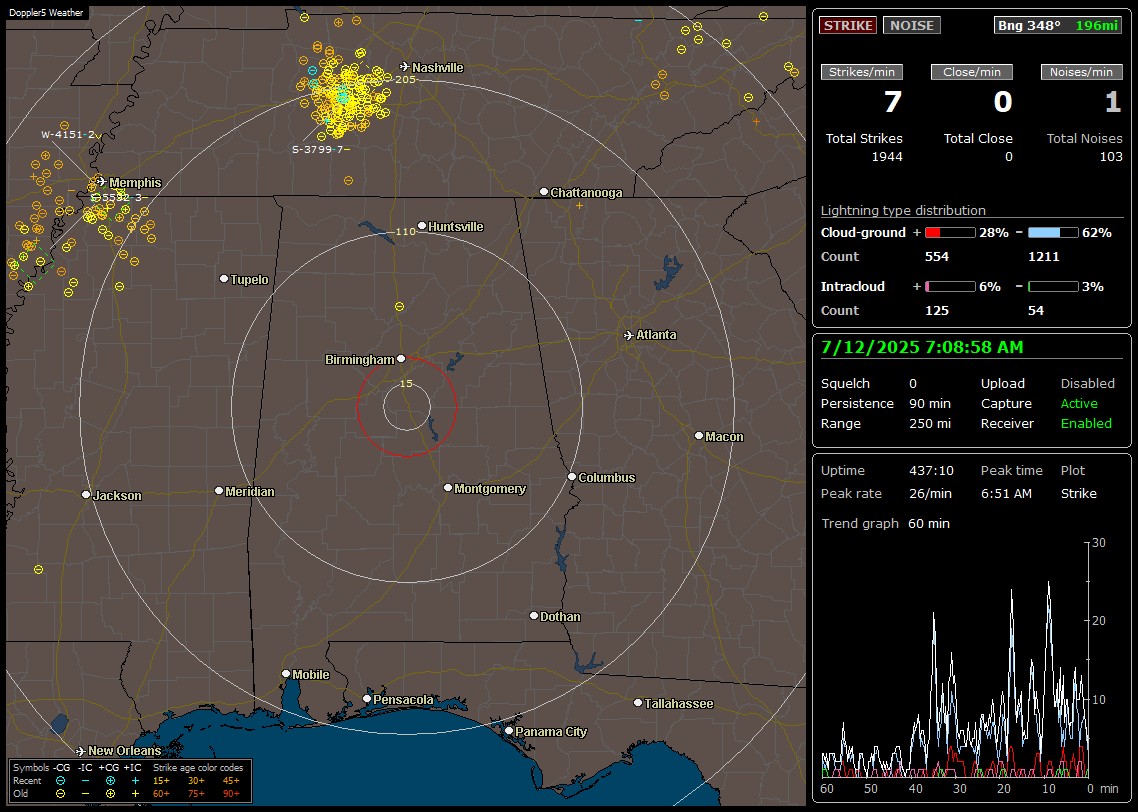Click the Trend graph 60 min setting

click(x=929, y=524)
